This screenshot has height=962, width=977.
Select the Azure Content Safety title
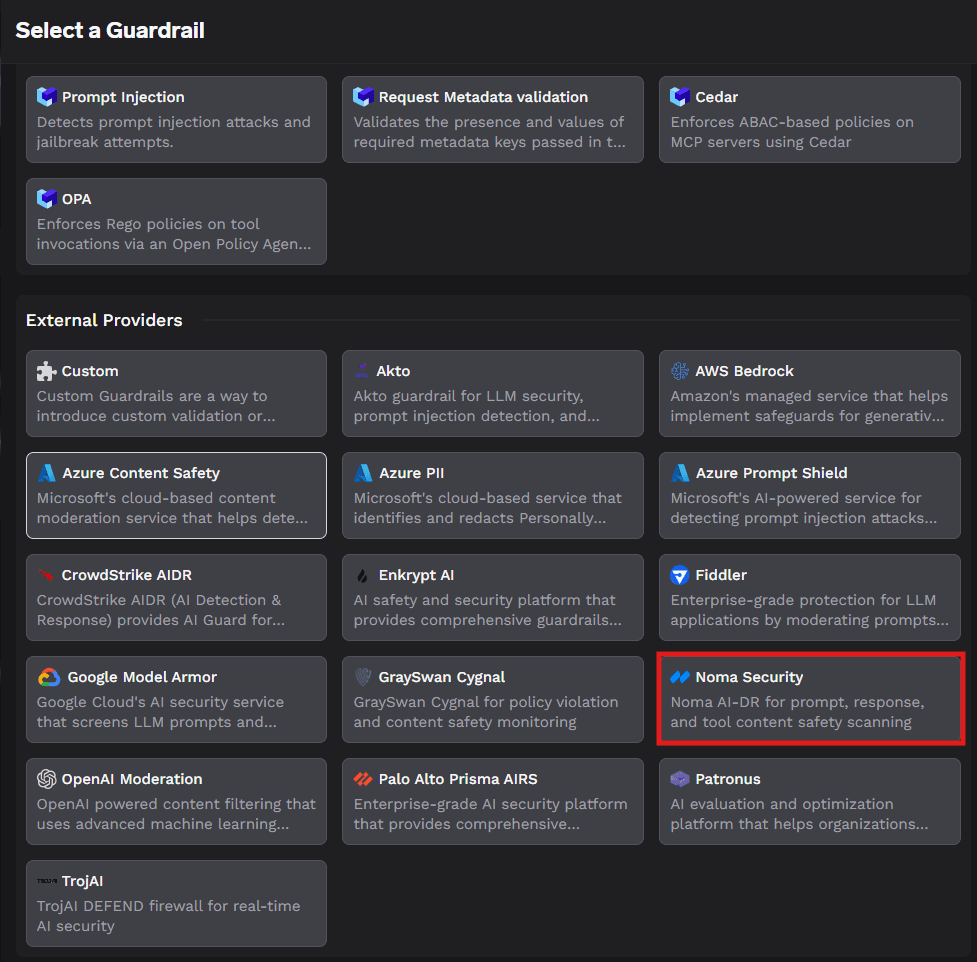pos(141,474)
